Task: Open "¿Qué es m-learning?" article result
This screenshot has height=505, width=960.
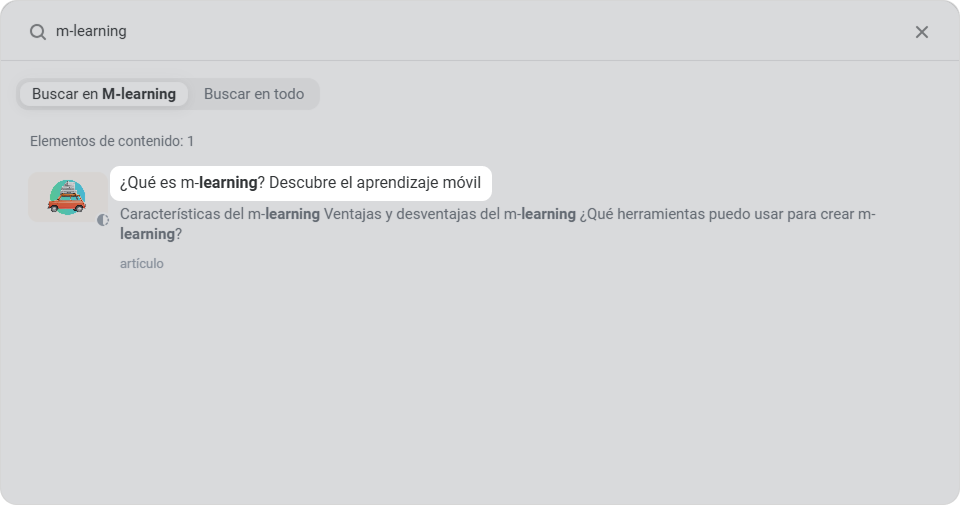Action: [x=300, y=184]
